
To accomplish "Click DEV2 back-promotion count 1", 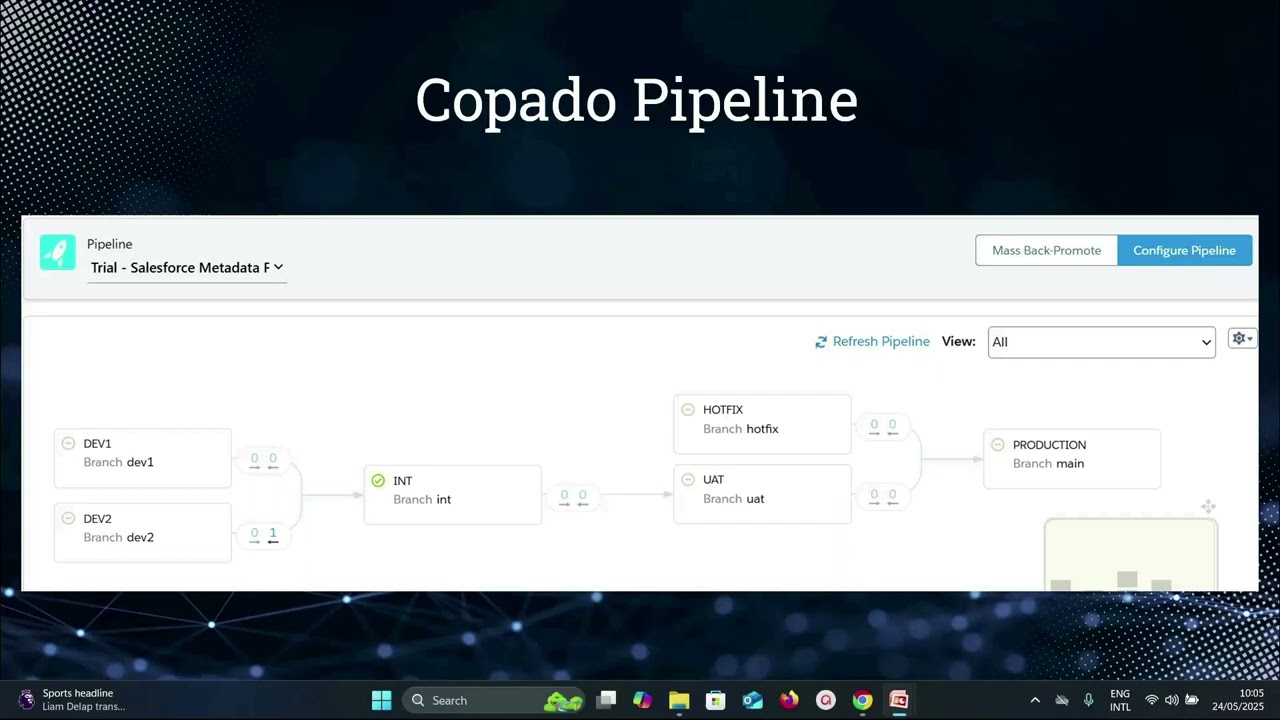I will (272, 535).
